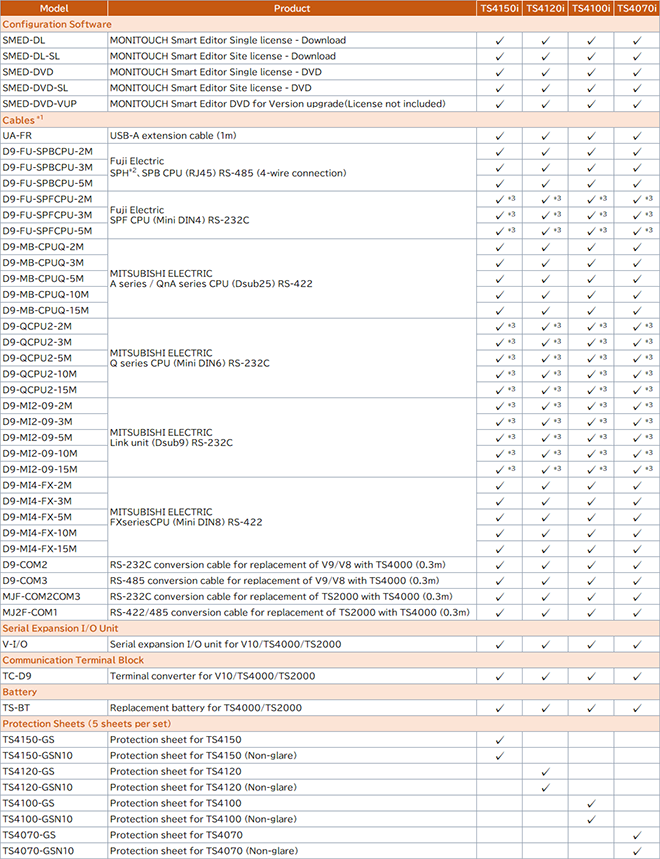Image resolution: width=660 pixels, height=859 pixels.
Task: Click FXseriesCPU (Mini DIN8) RS-422 description
Action: point(186,517)
